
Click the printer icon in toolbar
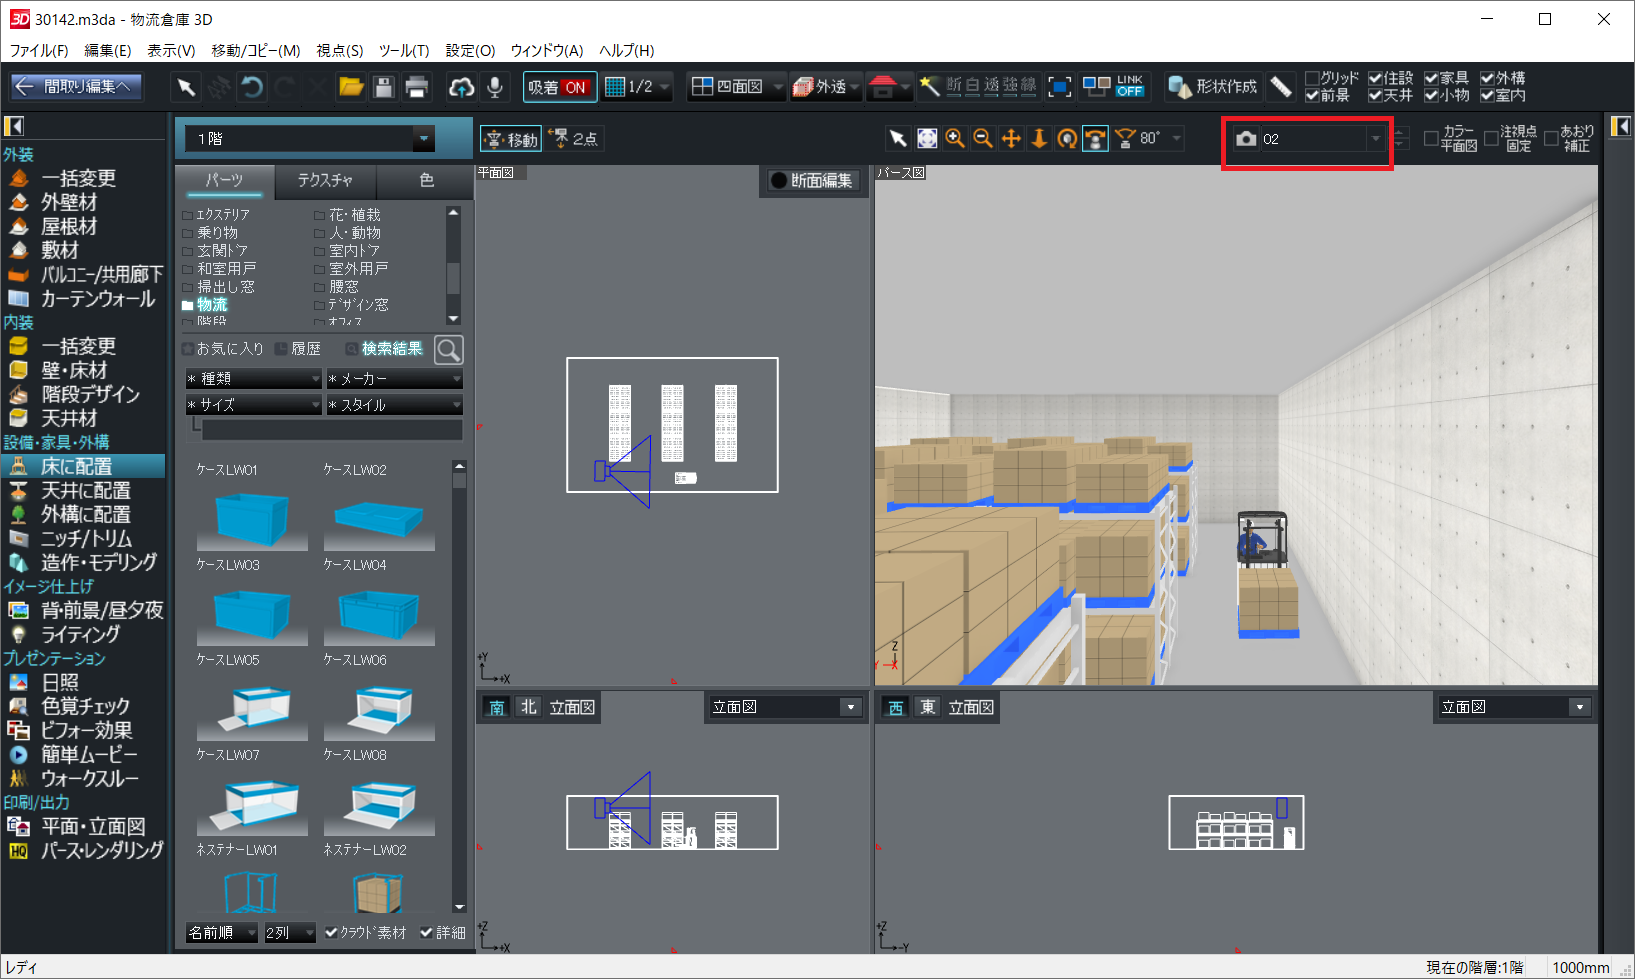pyautogui.click(x=417, y=87)
